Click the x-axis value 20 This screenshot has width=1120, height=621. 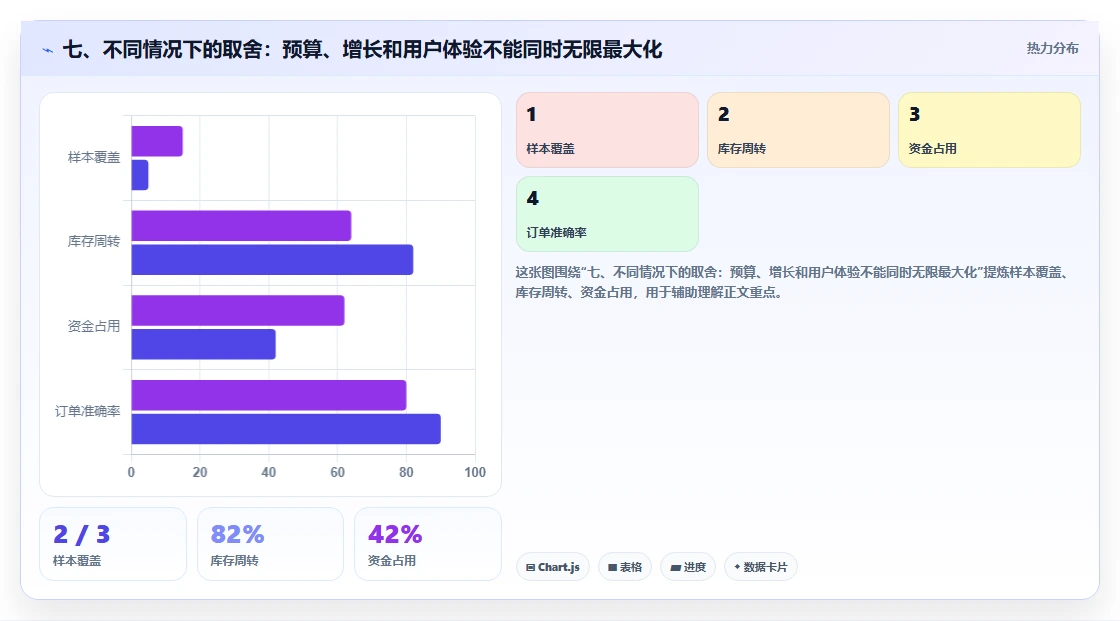click(x=200, y=472)
